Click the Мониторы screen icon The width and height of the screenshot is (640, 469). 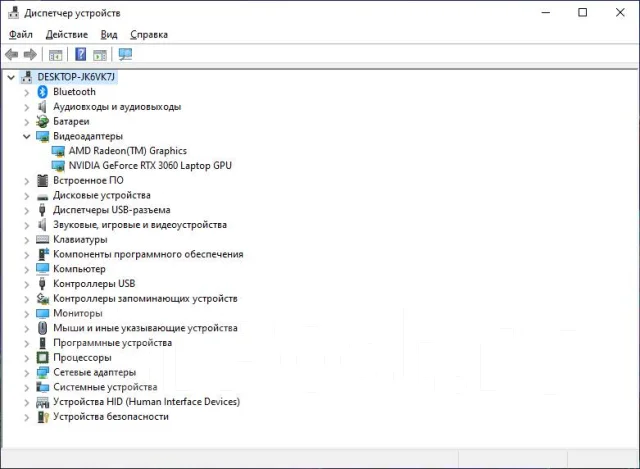click(x=42, y=313)
